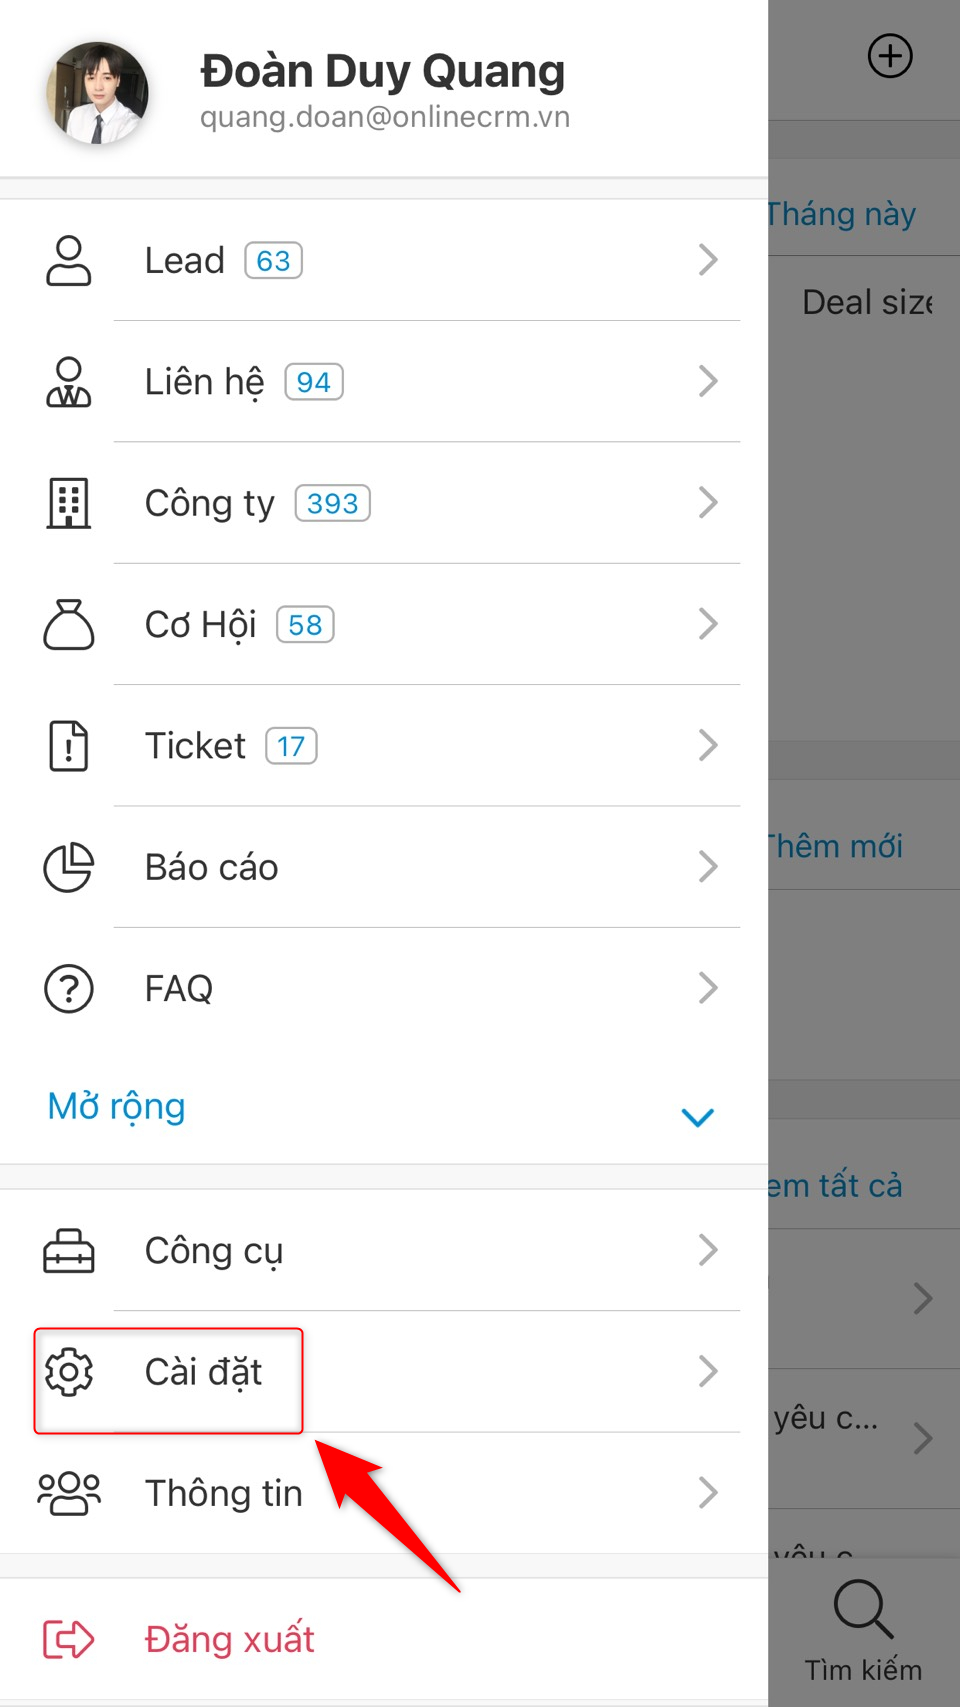Tap the FAQ question mark icon
This screenshot has height=1707, width=960.
click(x=68, y=989)
